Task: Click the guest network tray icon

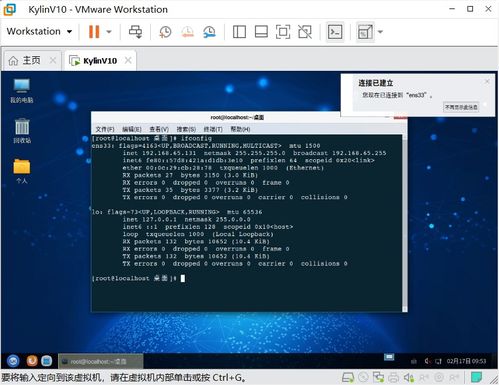Action: [438, 361]
